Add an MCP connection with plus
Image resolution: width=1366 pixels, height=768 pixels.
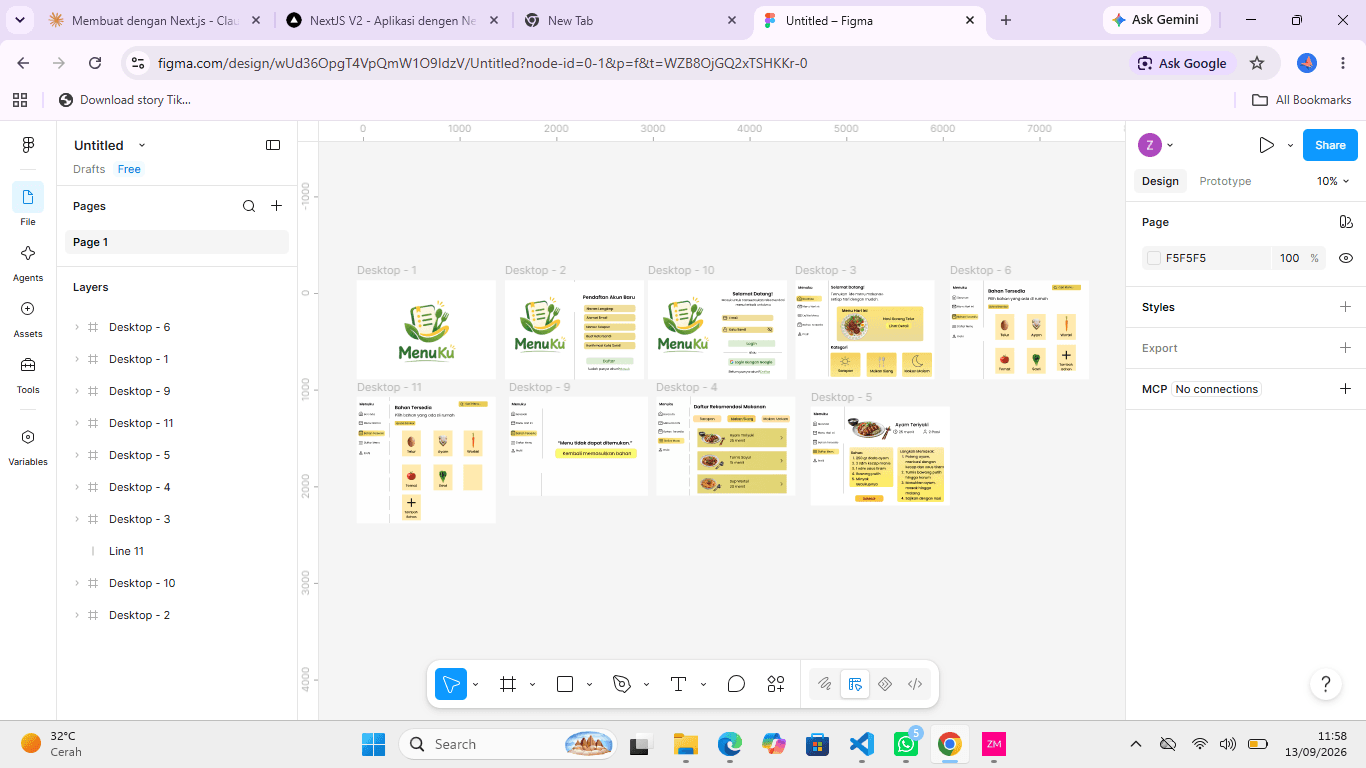pyautogui.click(x=1345, y=389)
